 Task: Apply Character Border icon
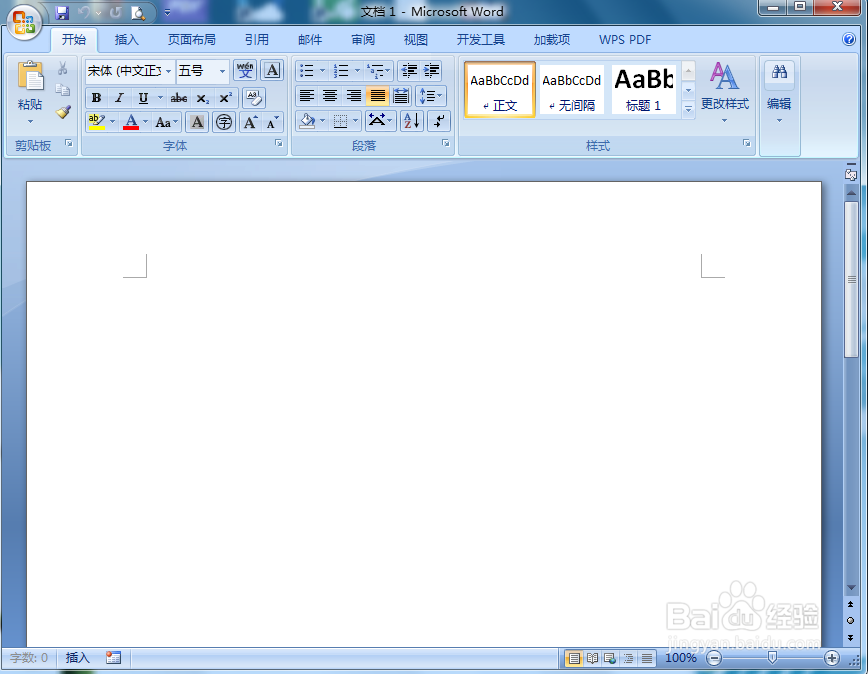[x=272, y=70]
